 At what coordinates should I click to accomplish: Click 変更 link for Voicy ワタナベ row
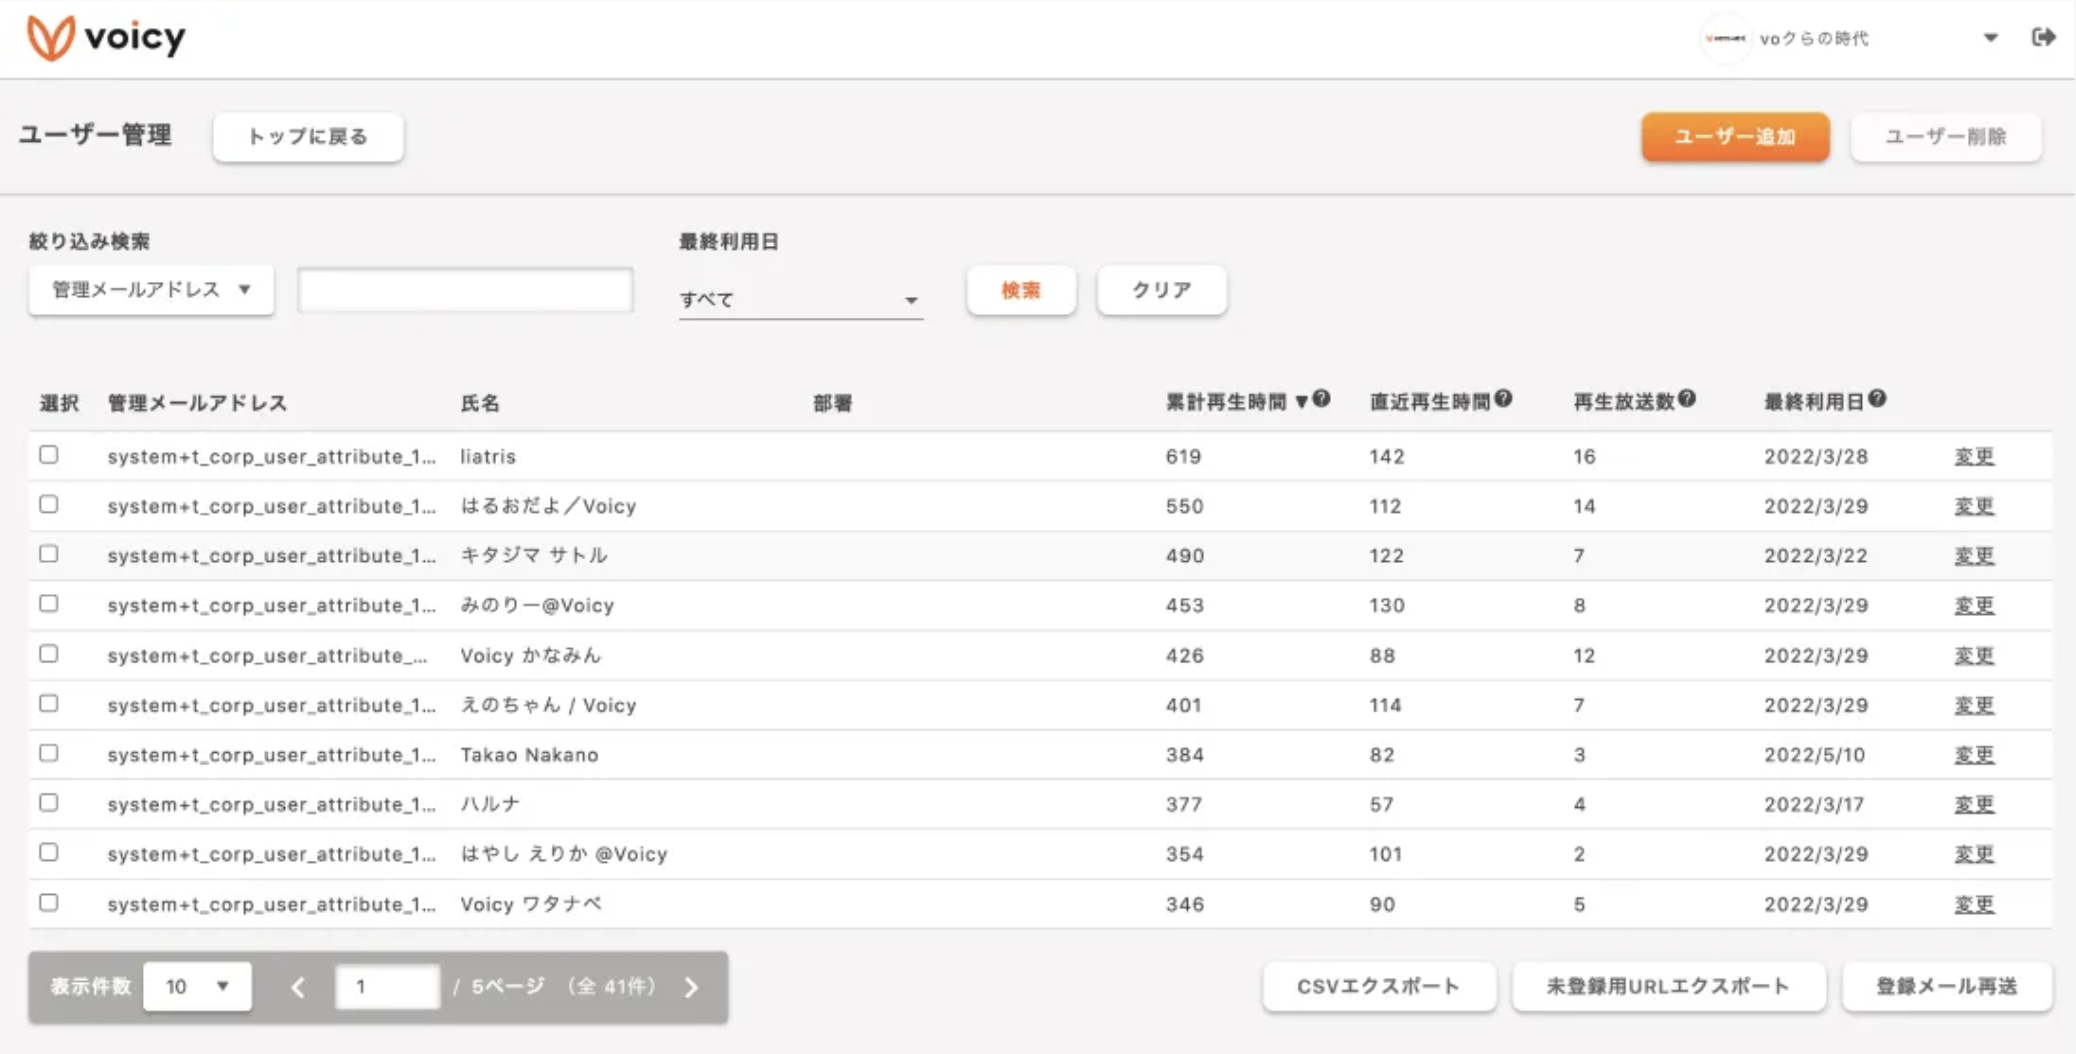point(1974,904)
